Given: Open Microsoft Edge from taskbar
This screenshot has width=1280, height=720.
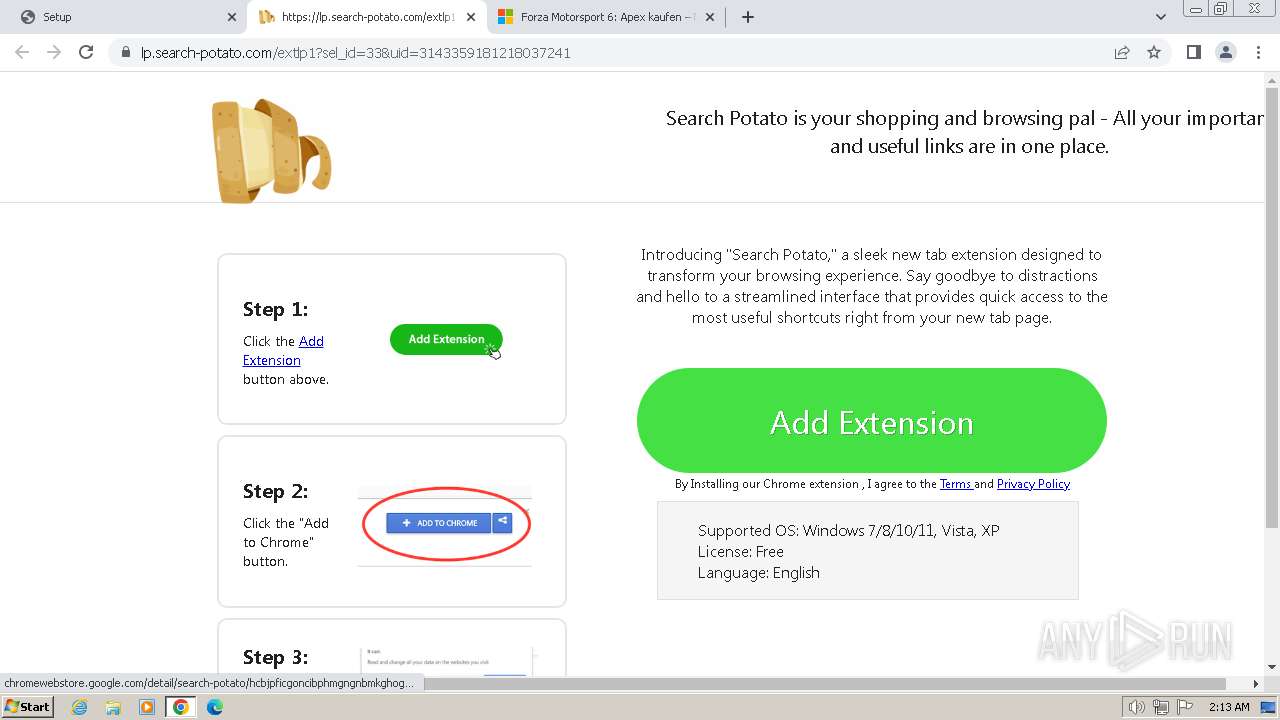Looking at the screenshot, I should point(214,707).
